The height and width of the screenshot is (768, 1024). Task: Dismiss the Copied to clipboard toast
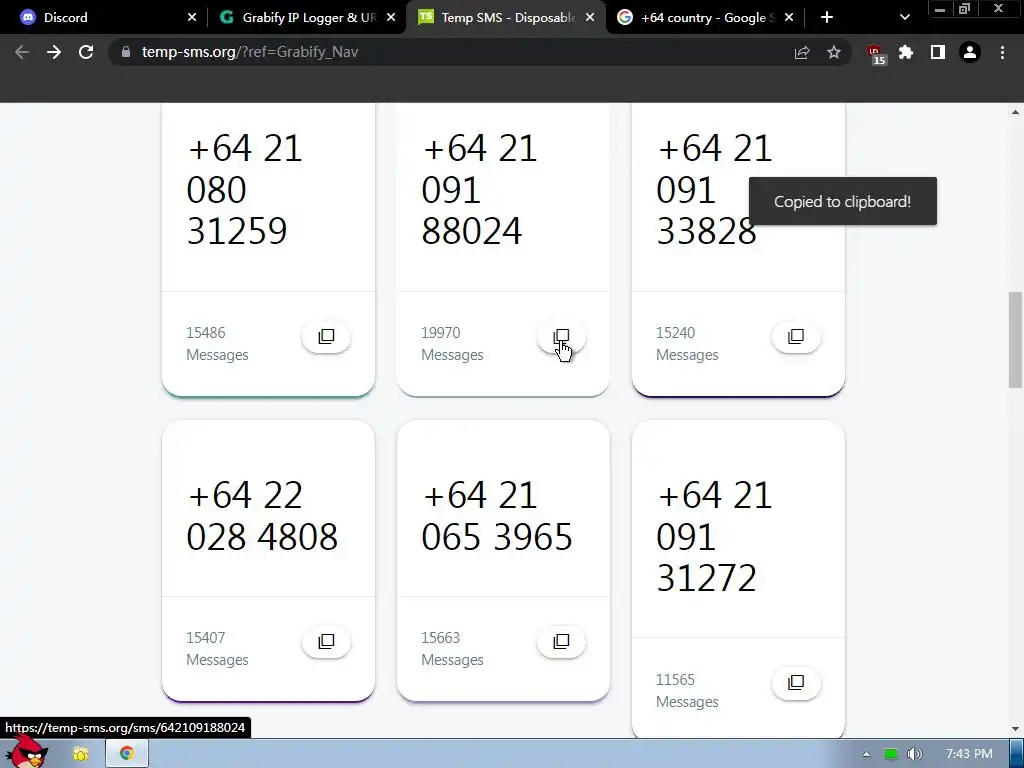pyautogui.click(x=842, y=201)
